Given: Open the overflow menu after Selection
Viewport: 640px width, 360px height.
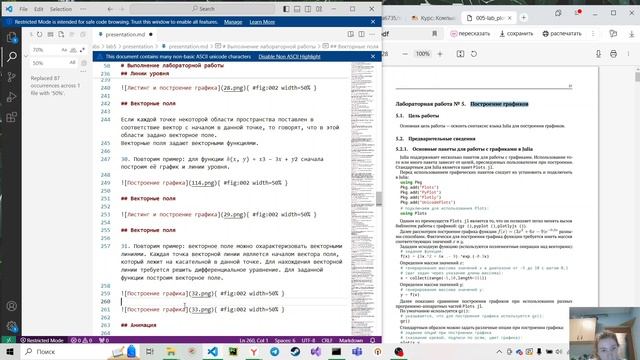Looking at the screenshot, I should (83, 9).
